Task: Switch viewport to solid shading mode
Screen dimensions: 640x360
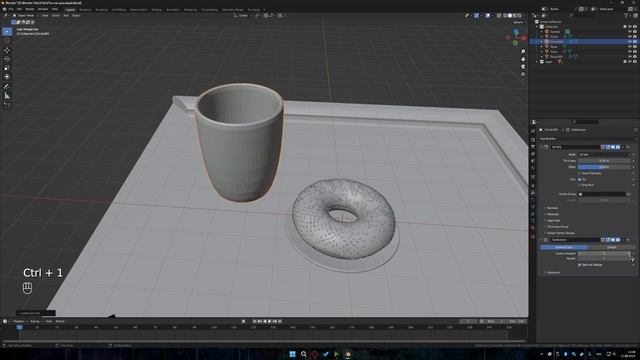Action: tap(509, 16)
